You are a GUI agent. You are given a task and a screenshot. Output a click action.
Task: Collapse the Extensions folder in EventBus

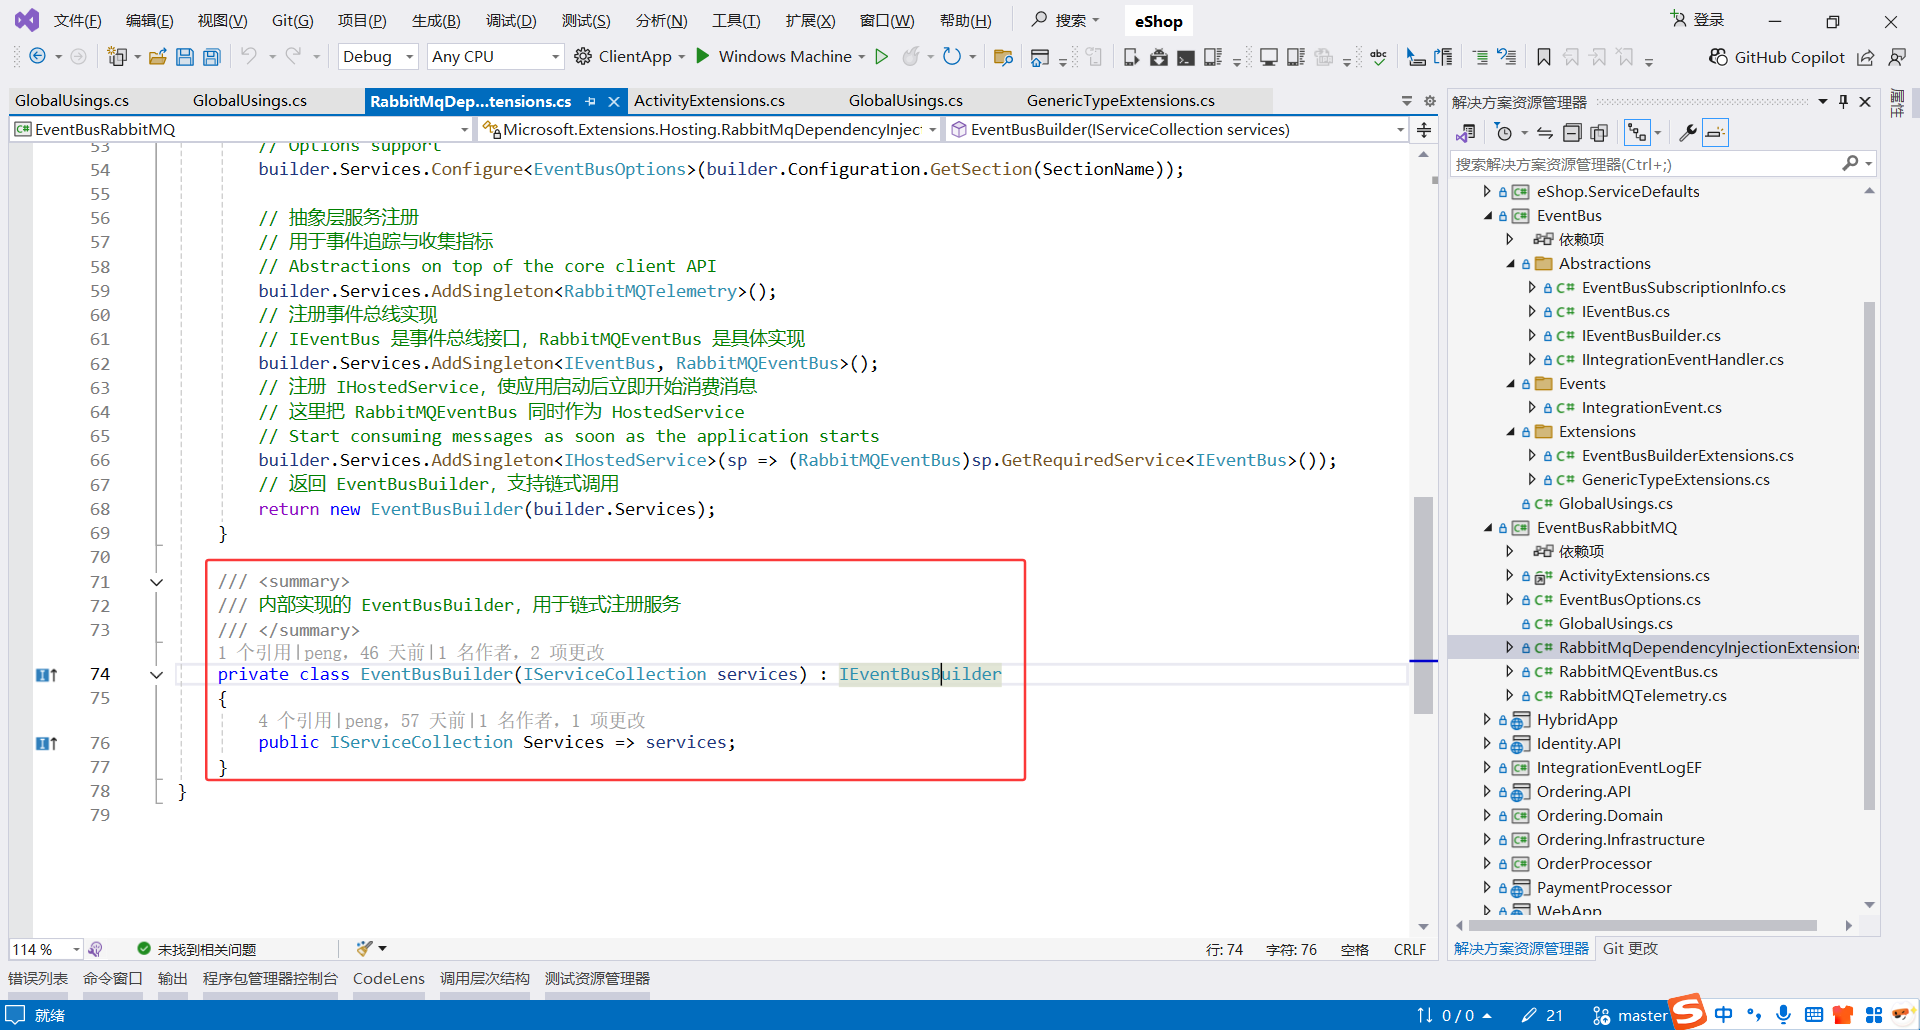point(1510,432)
